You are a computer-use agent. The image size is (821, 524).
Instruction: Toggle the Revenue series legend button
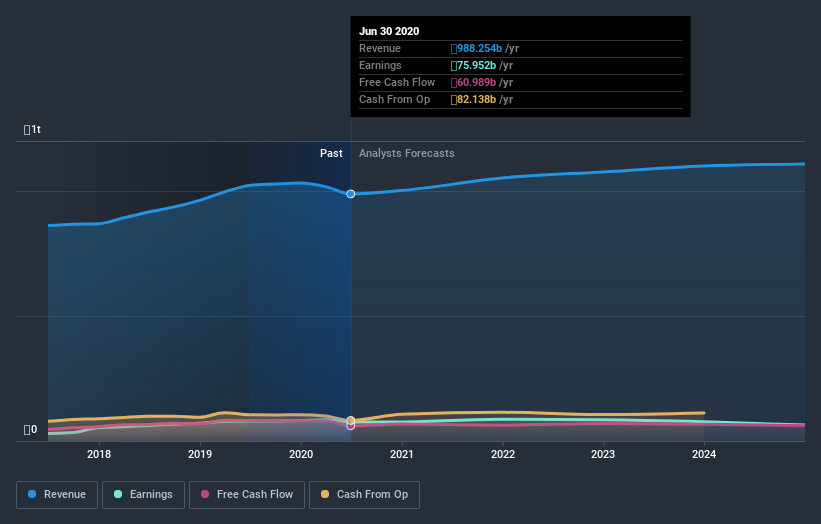coord(57,495)
